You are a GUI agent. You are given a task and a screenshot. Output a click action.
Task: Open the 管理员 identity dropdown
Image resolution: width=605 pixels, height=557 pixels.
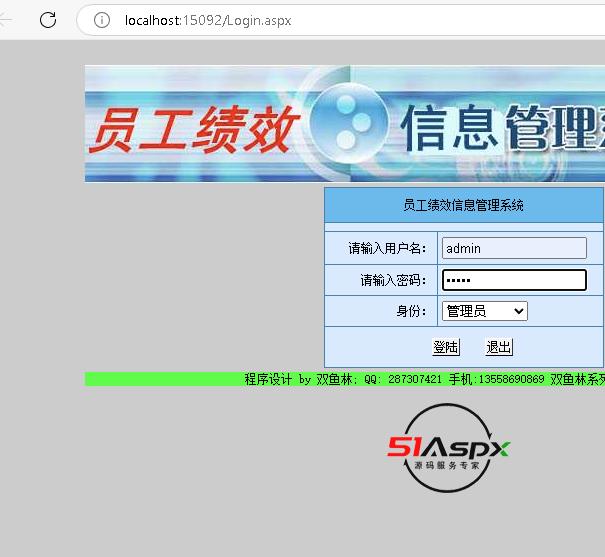[x=485, y=311]
